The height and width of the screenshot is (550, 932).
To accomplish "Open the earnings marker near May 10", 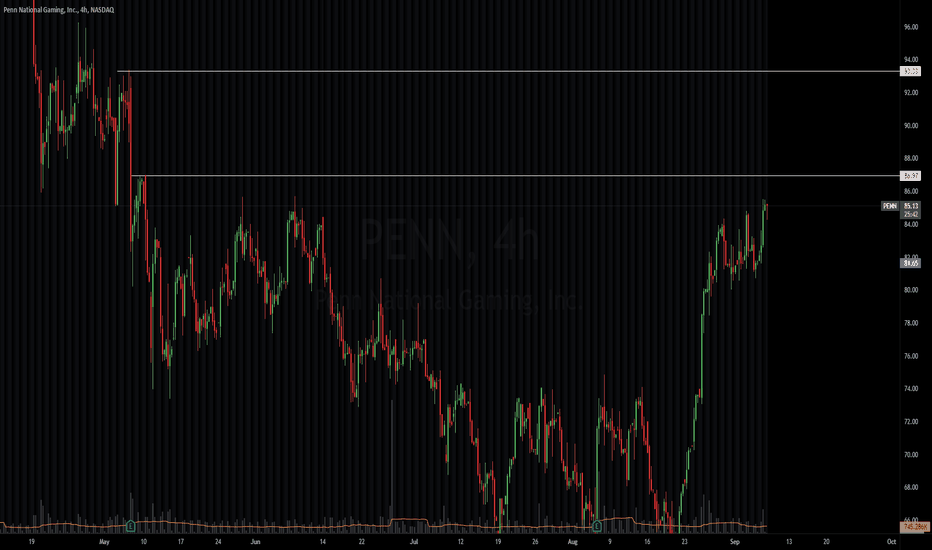I will pos(131,526).
